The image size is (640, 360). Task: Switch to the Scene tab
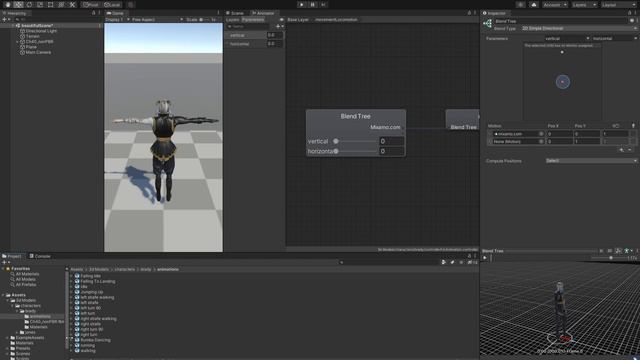coord(235,13)
